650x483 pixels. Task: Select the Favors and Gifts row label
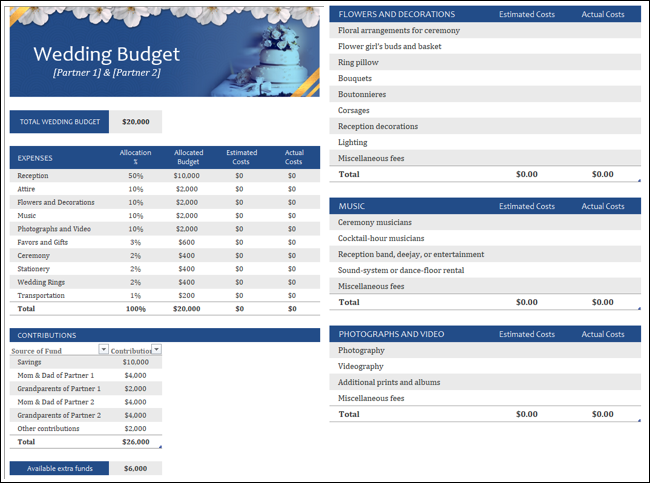pos(42,242)
